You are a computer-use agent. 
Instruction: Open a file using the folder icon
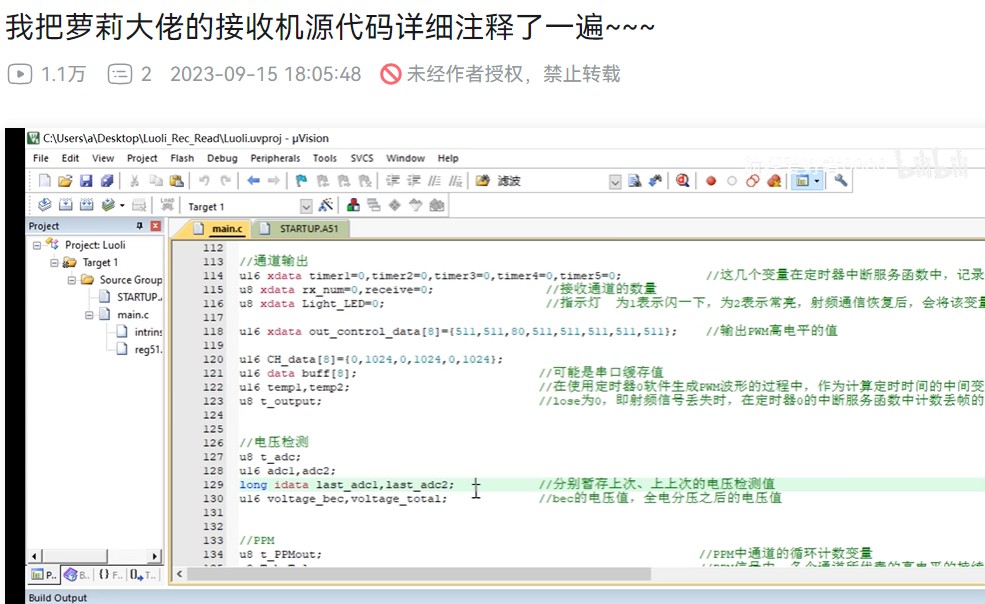tap(65, 181)
